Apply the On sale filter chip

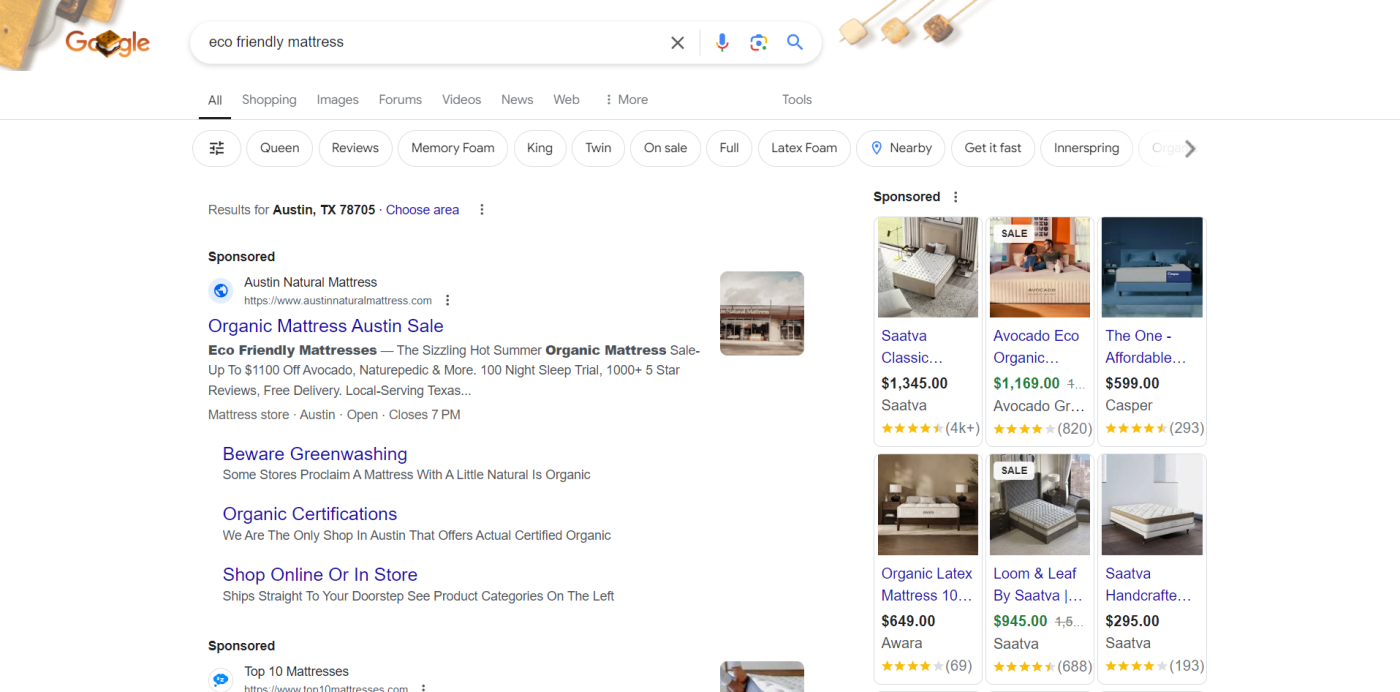666,148
